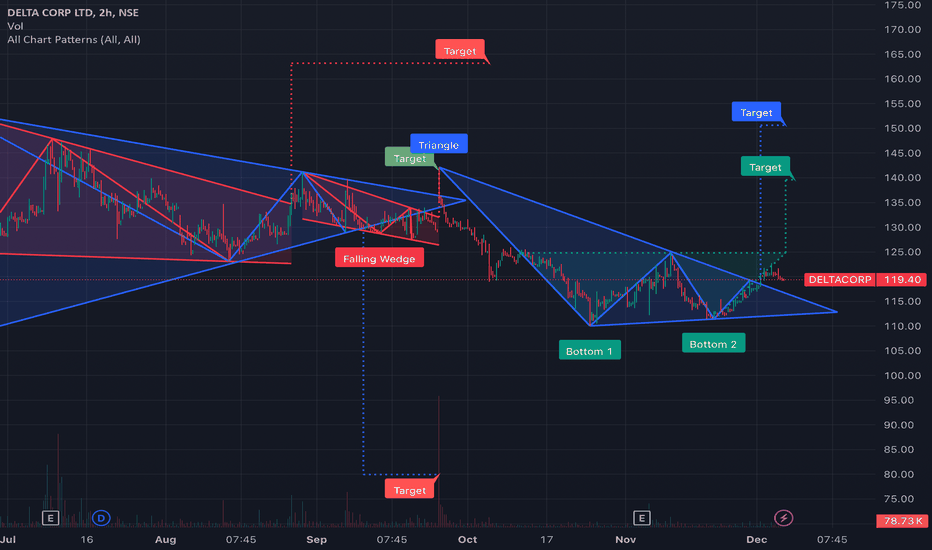Click the Sep label on time axis
This screenshot has height=550, width=932.
[x=316, y=539]
